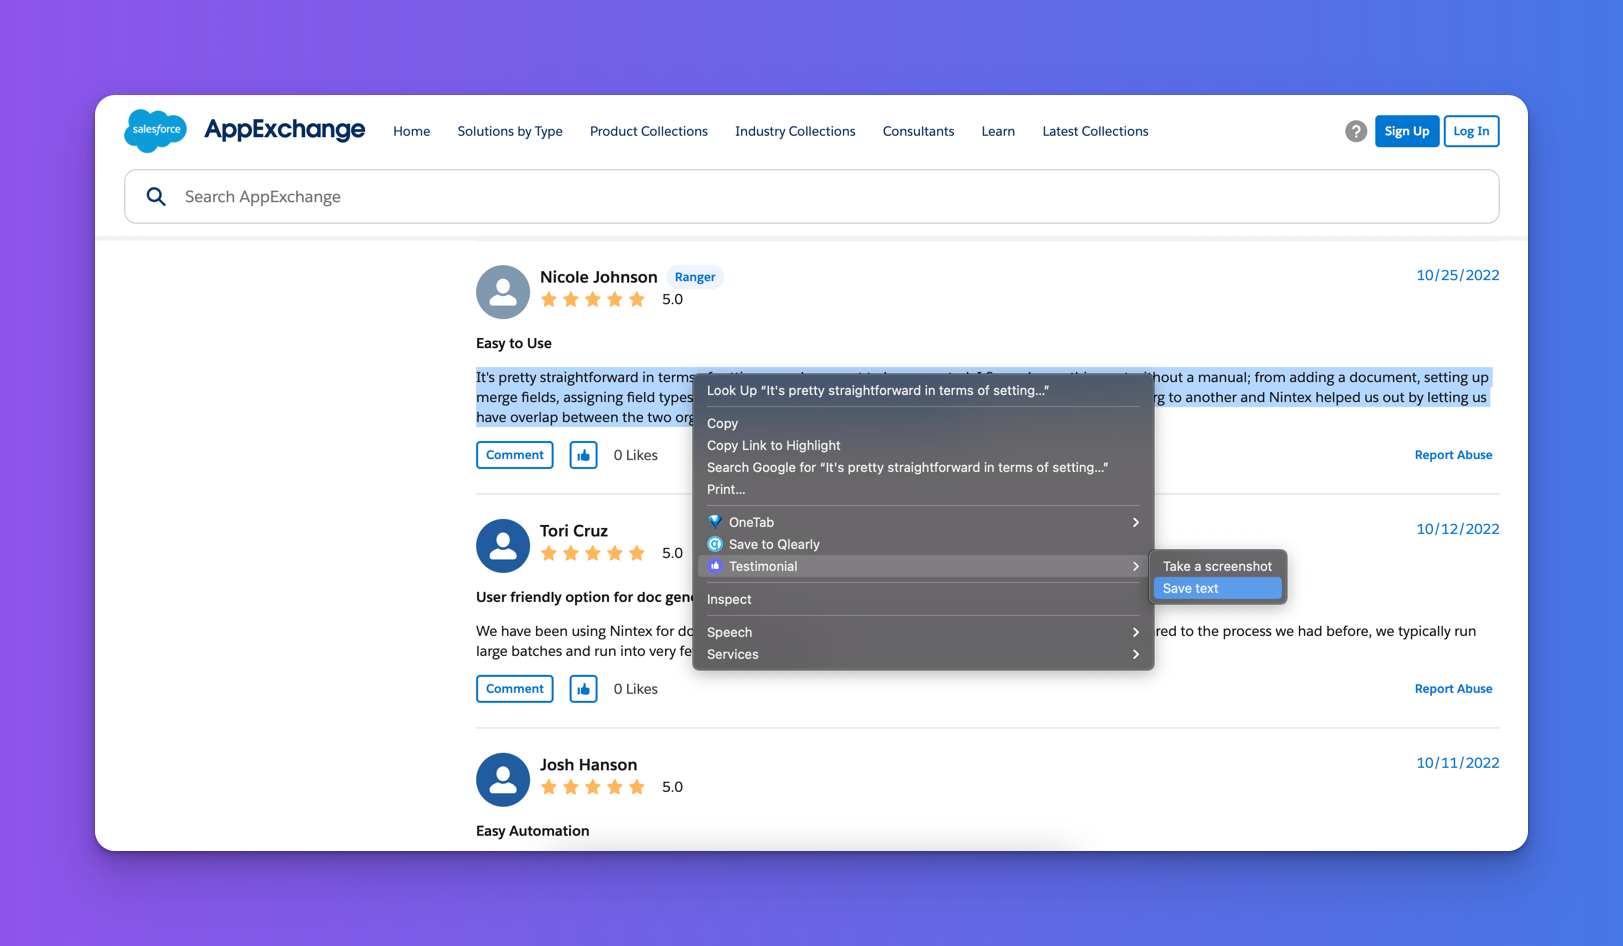
Task: Click the Josh Hanson reviewer name
Action: [x=588, y=765]
